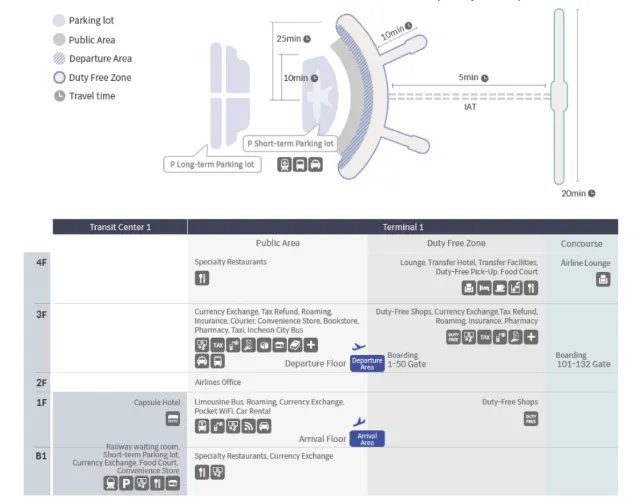Click the car icon below Short-term Parking label
This screenshot has width=640, height=500.
pyautogui.click(x=315, y=165)
